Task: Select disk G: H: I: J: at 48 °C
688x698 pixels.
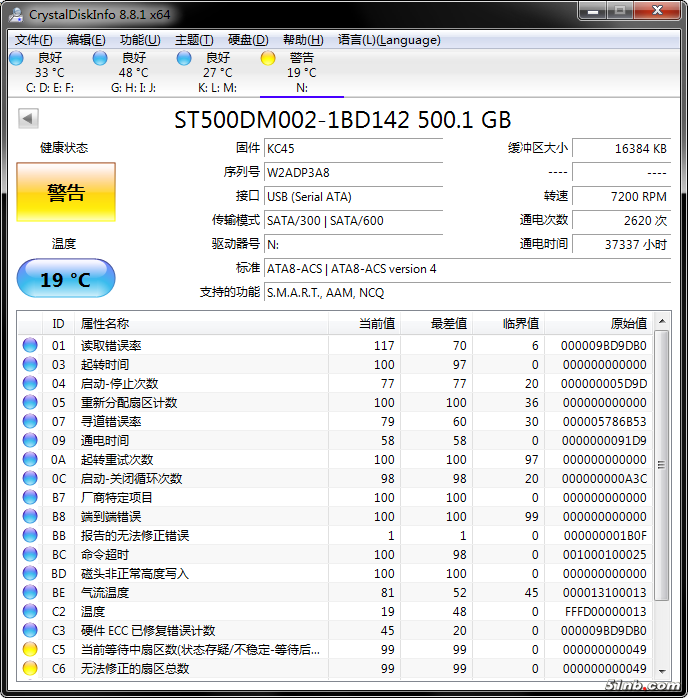Action: [x=134, y=73]
